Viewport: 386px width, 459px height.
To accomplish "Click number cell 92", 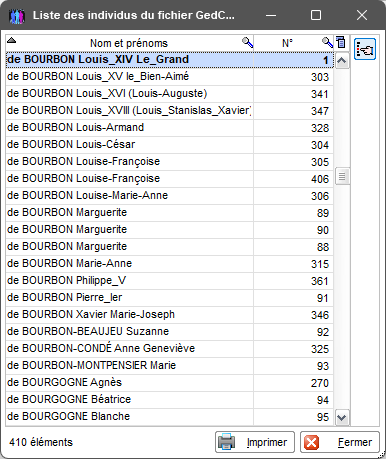I will pyautogui.click(x=294, y=332).
